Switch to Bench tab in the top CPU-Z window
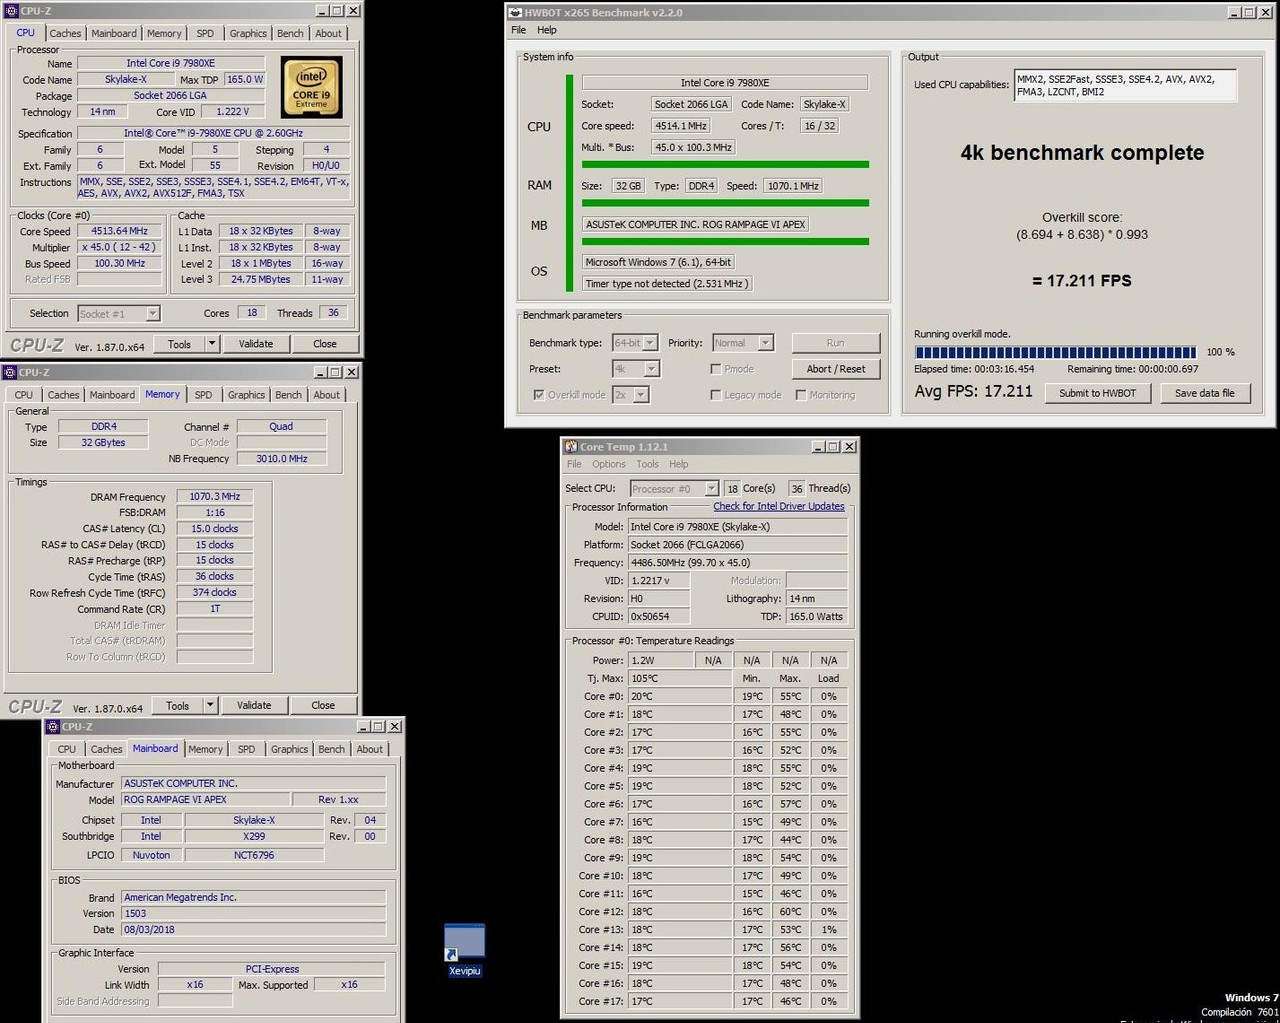1280x1023 pixels. pyautogui.click(x=290, y=33)
